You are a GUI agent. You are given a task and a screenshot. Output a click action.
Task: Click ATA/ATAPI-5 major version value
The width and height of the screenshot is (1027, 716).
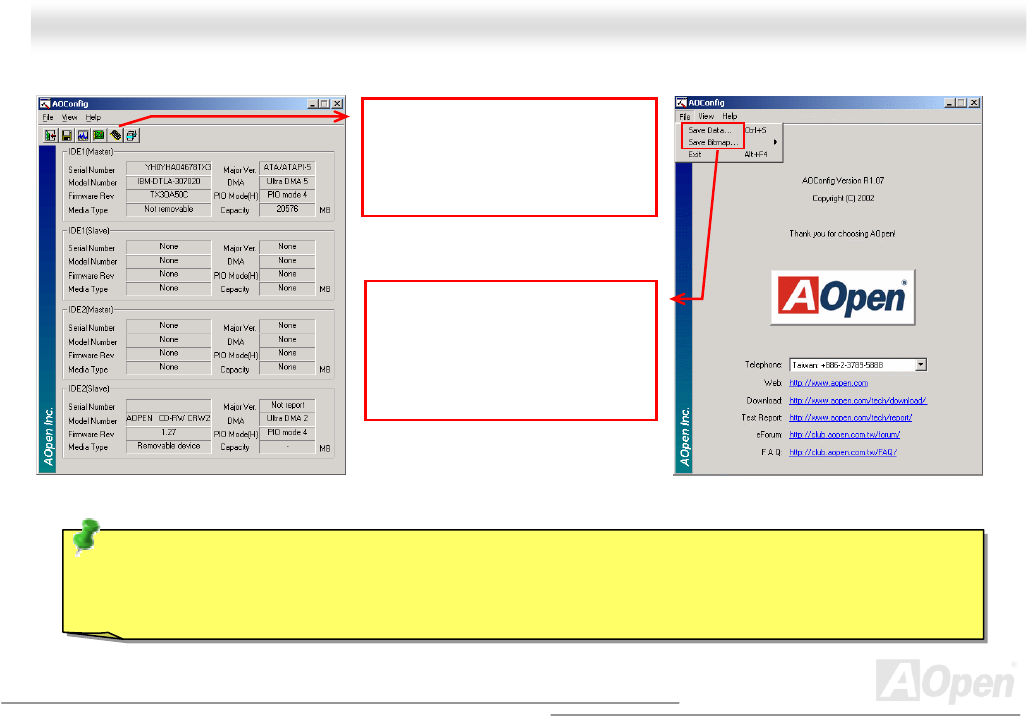(x=288, y=168)
